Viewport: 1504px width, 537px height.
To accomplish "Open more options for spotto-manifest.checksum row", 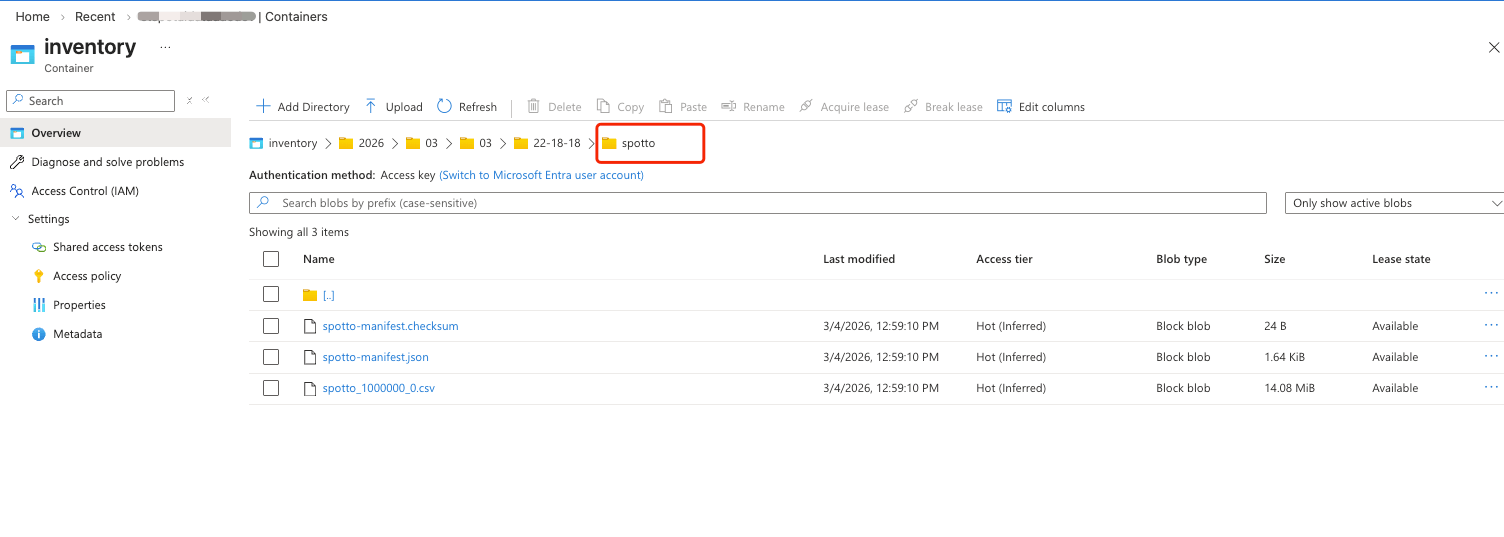I will pyautogui.click(x=1491, y=325).
